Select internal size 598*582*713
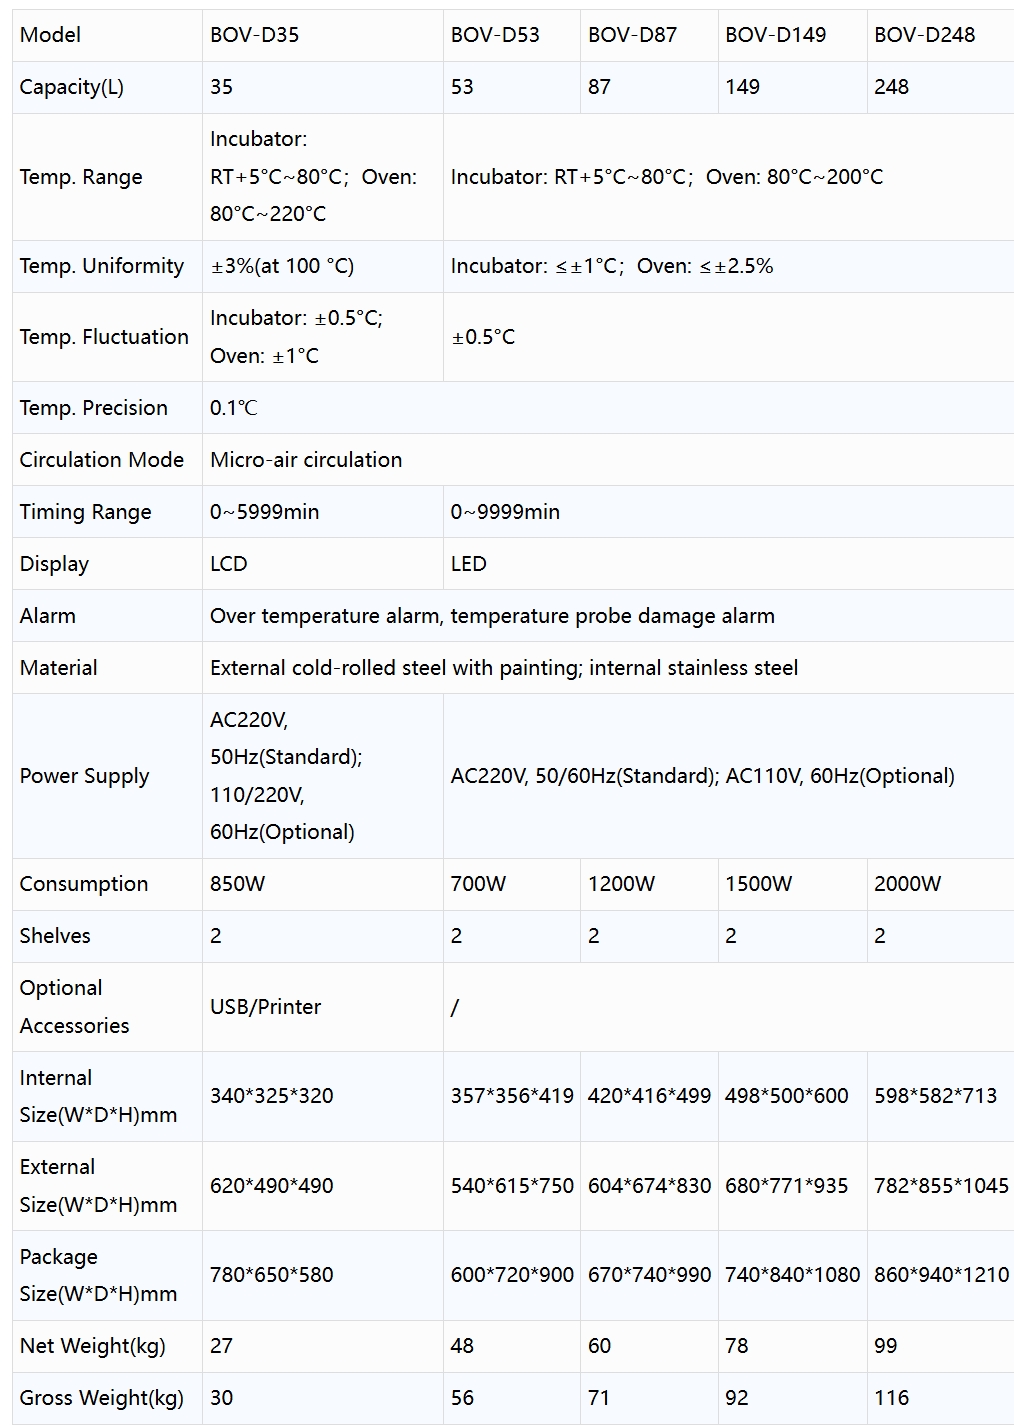 [936, 1096]
